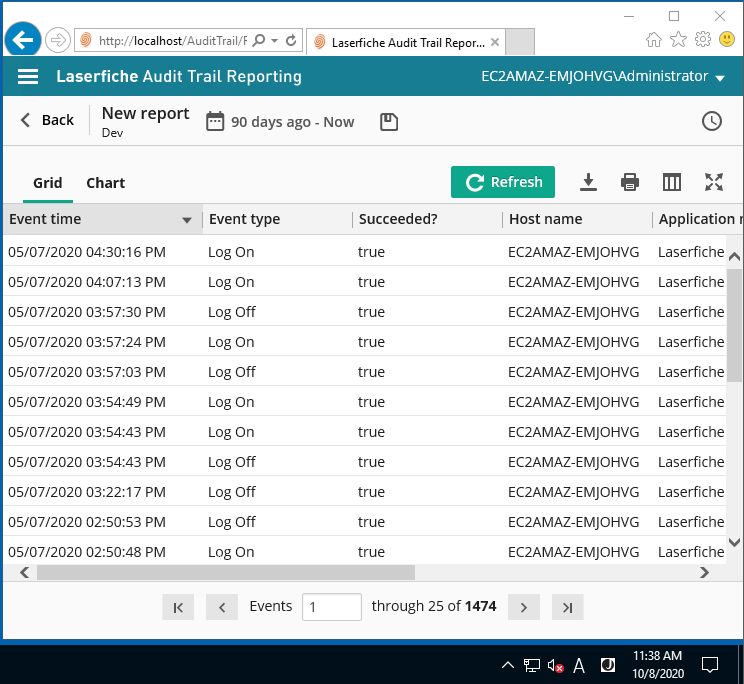Click the vertical scrollbar thumb
This screenshot has width=744, height=684.
pyautogui.click(x=735, y=325)
